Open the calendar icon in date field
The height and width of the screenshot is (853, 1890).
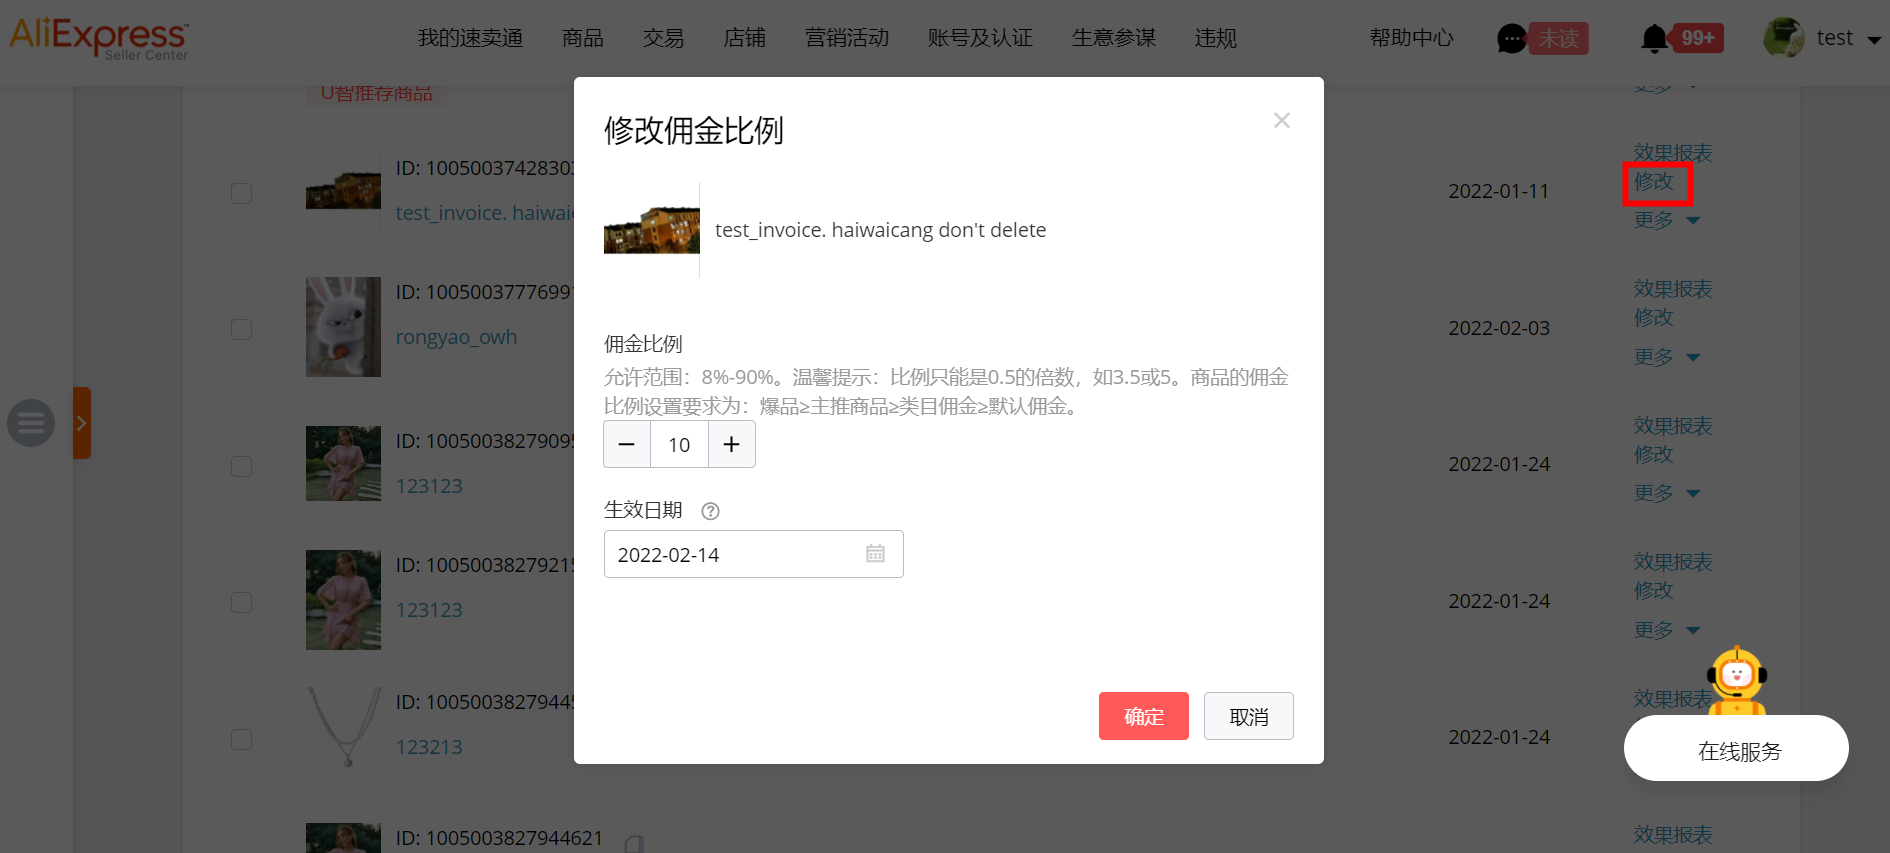(x=875, y=554)
